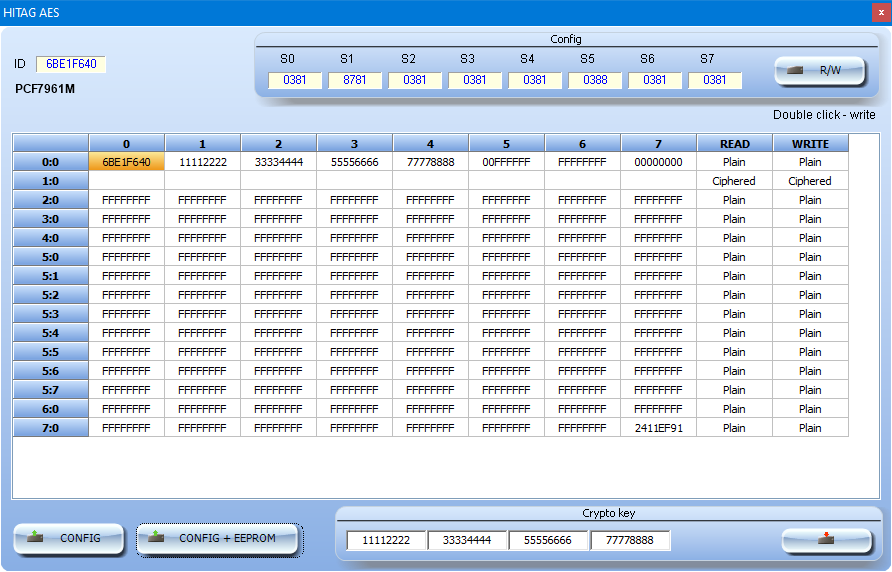This screenshot has height=572, width=892.
Task: Select row header 0:0
Action: [51, 162]
